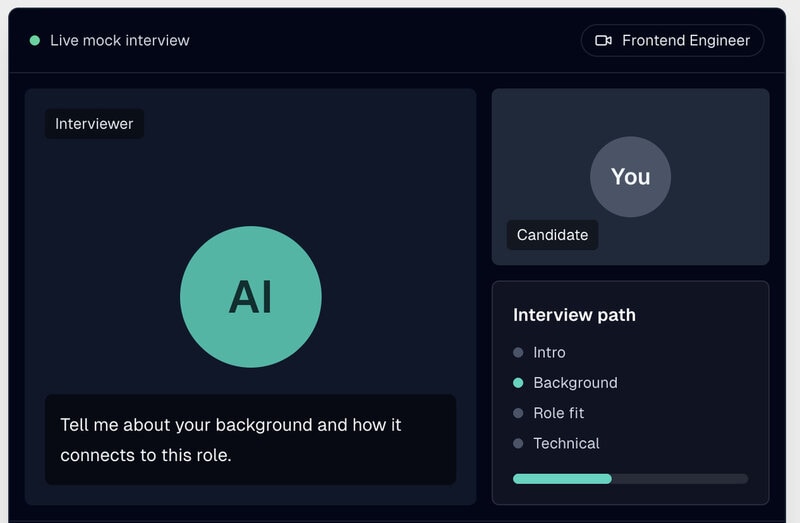
Task: Click the interviewer question about your background
Action: (x=251, y=439)
